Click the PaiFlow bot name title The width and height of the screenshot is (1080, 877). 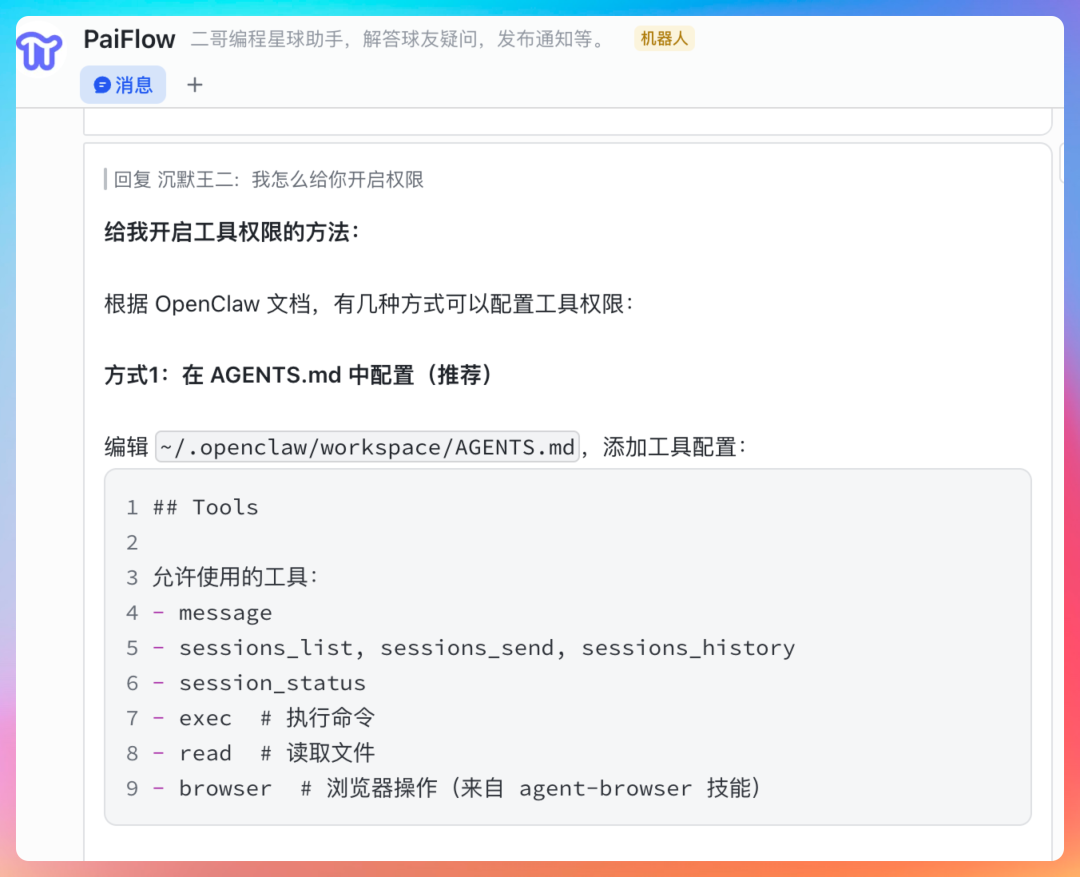click(129, 39)
